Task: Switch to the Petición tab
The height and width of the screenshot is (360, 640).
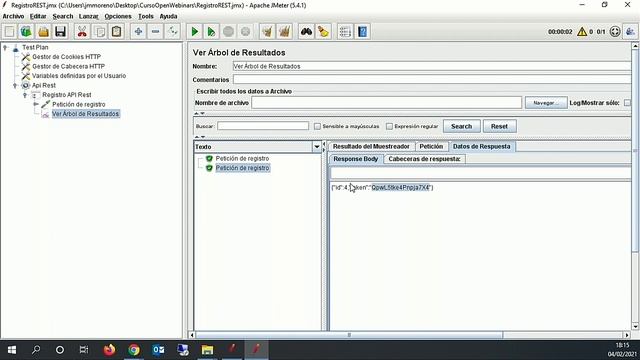Action: [431, 147]
